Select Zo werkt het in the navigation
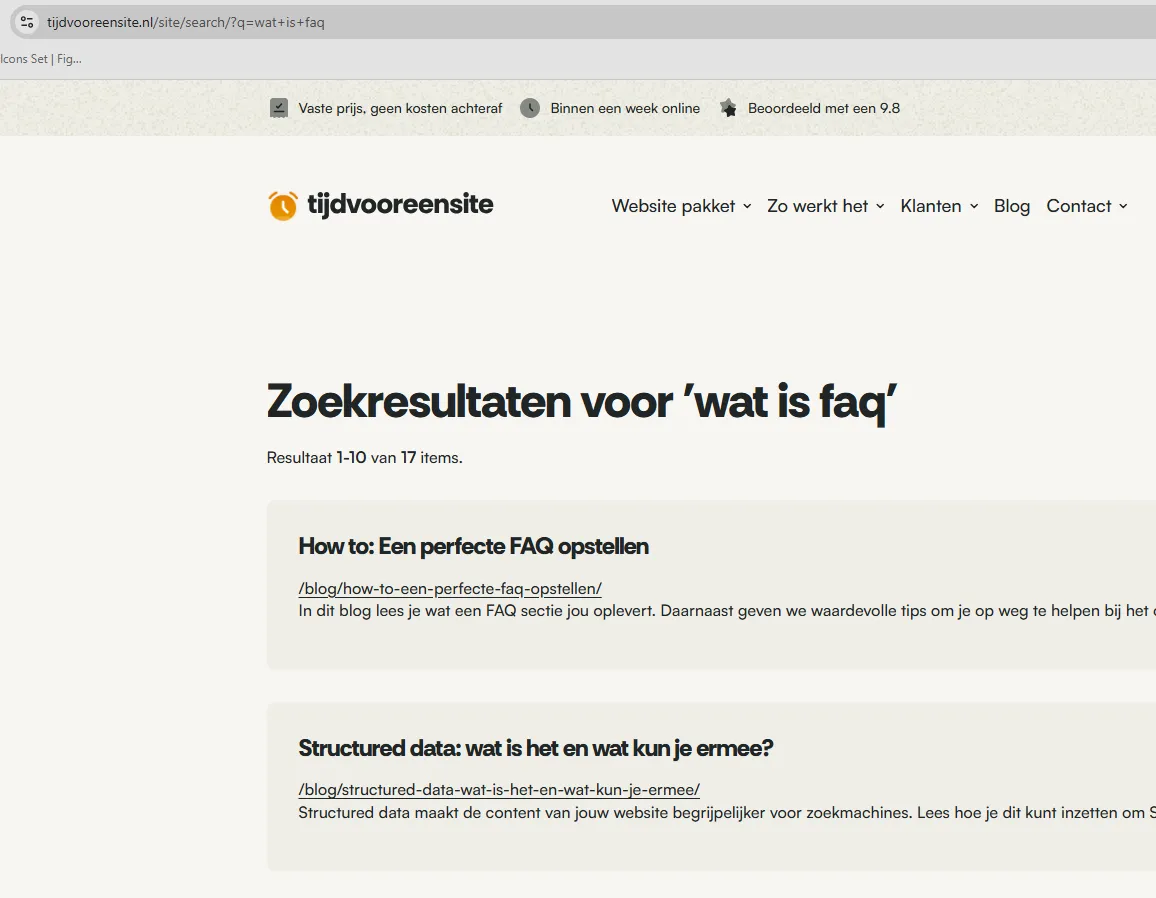1156x898 pixels. click(x=817, y=206)
